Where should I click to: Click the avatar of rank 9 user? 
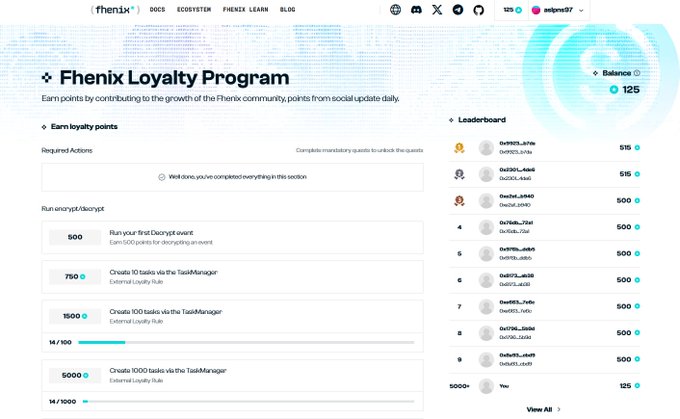[x=486, y=360]
